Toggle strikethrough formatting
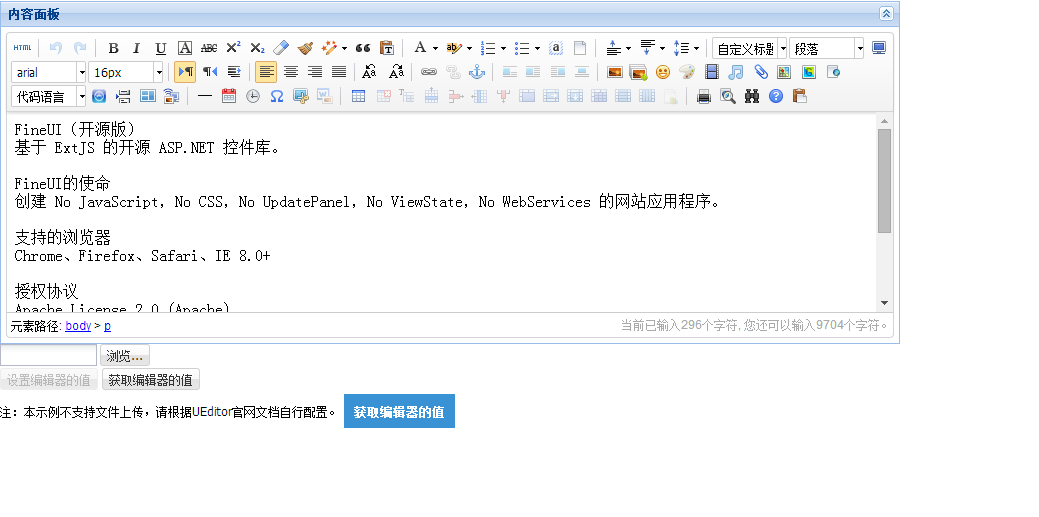The image size is (1039, 517). pyautogui.click(x=209, y=48)
